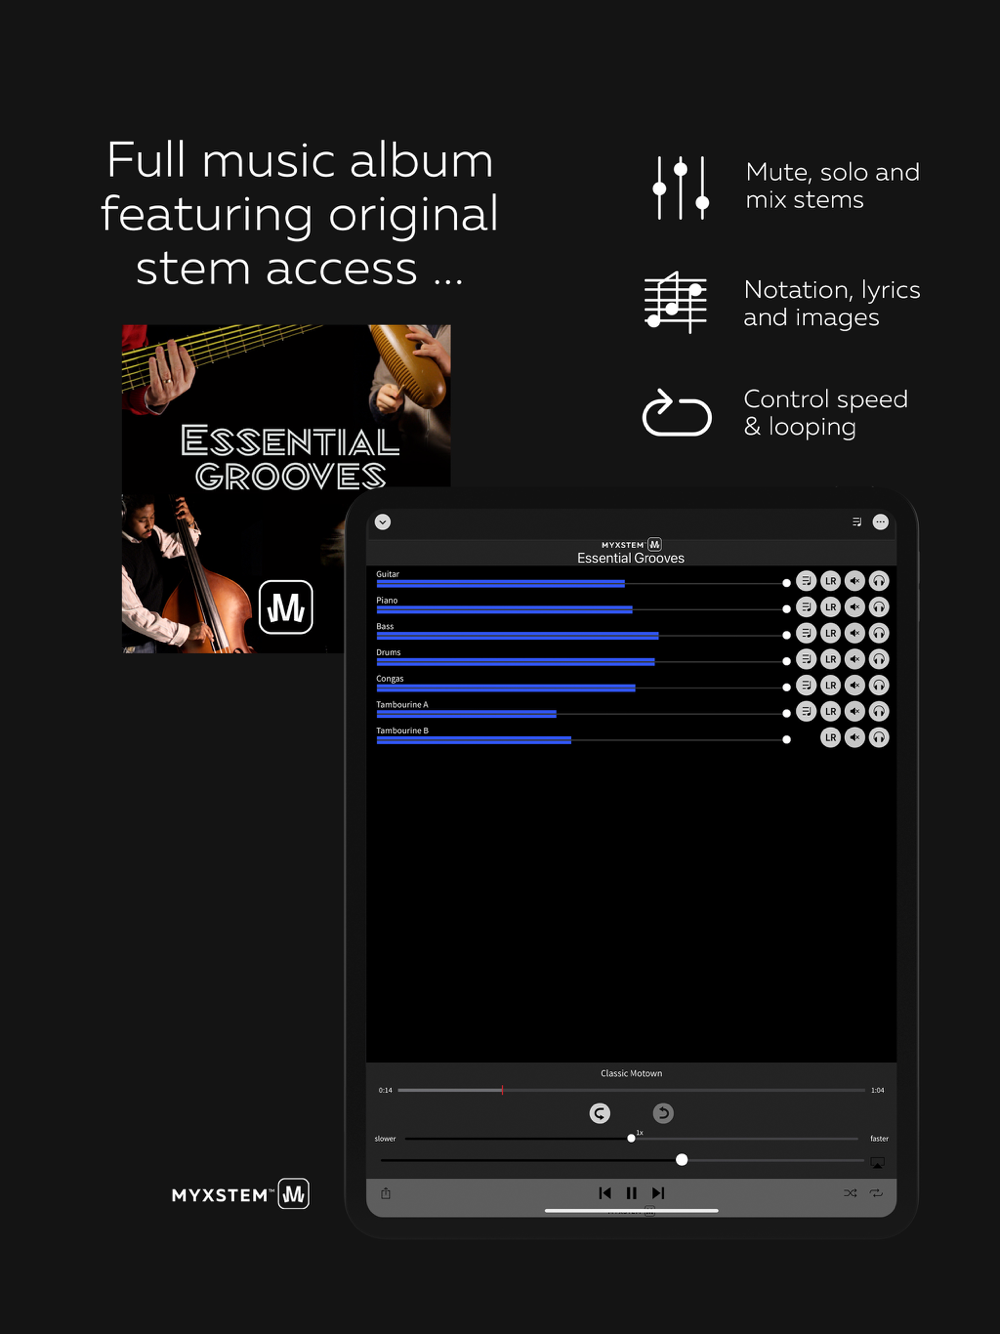
Task: Open notation for the Piano stem
Action: tap(806, 607)
